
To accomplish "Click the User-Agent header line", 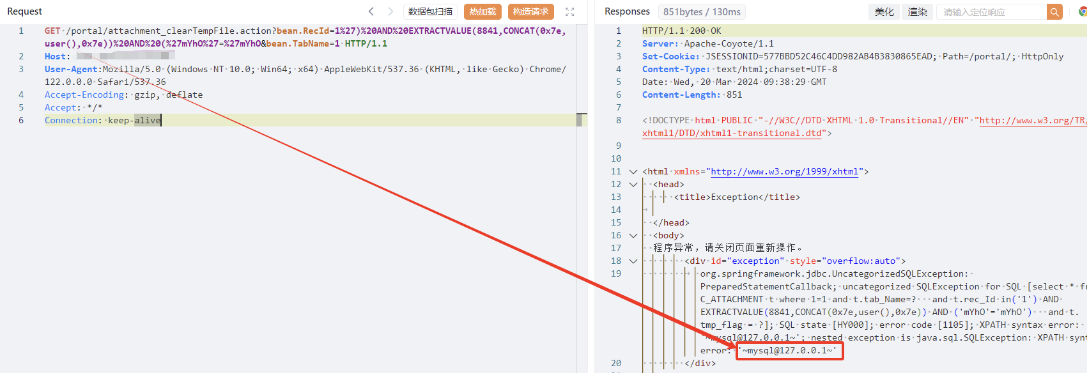I will pyautogui.click(x=306, y=76).
